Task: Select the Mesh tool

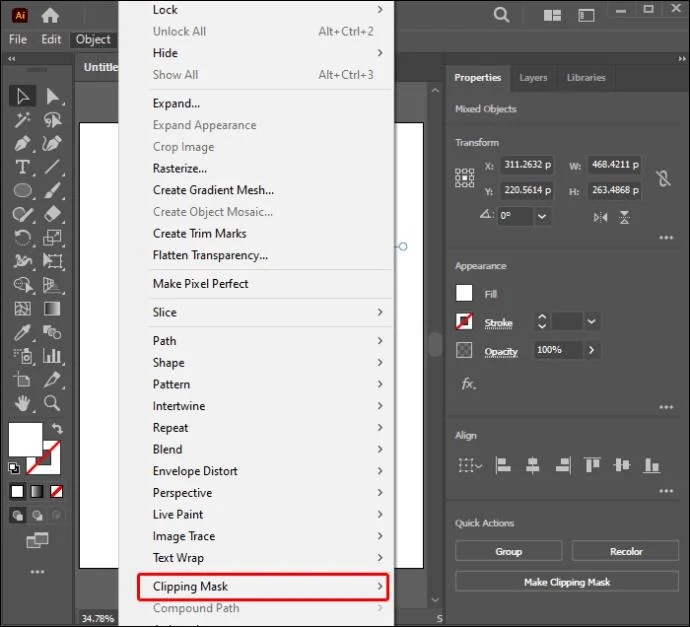Action: tap(22, 309)
